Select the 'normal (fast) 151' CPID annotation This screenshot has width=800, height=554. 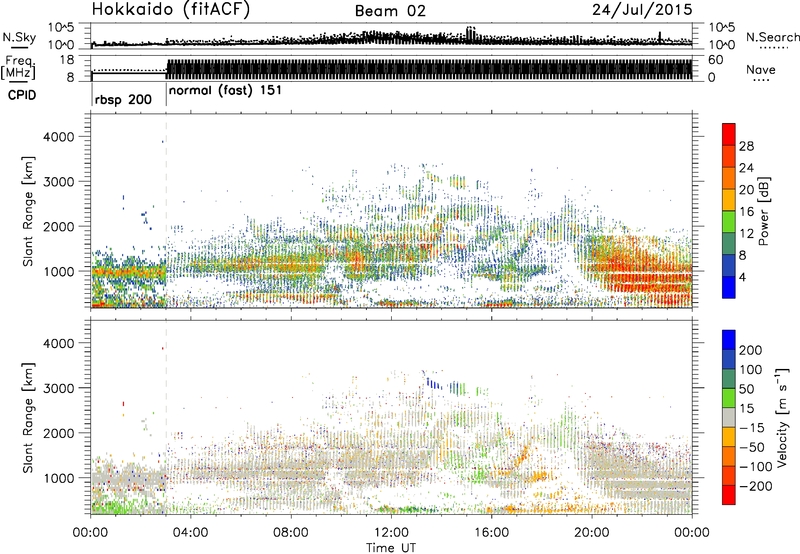(x=225, y=91)
